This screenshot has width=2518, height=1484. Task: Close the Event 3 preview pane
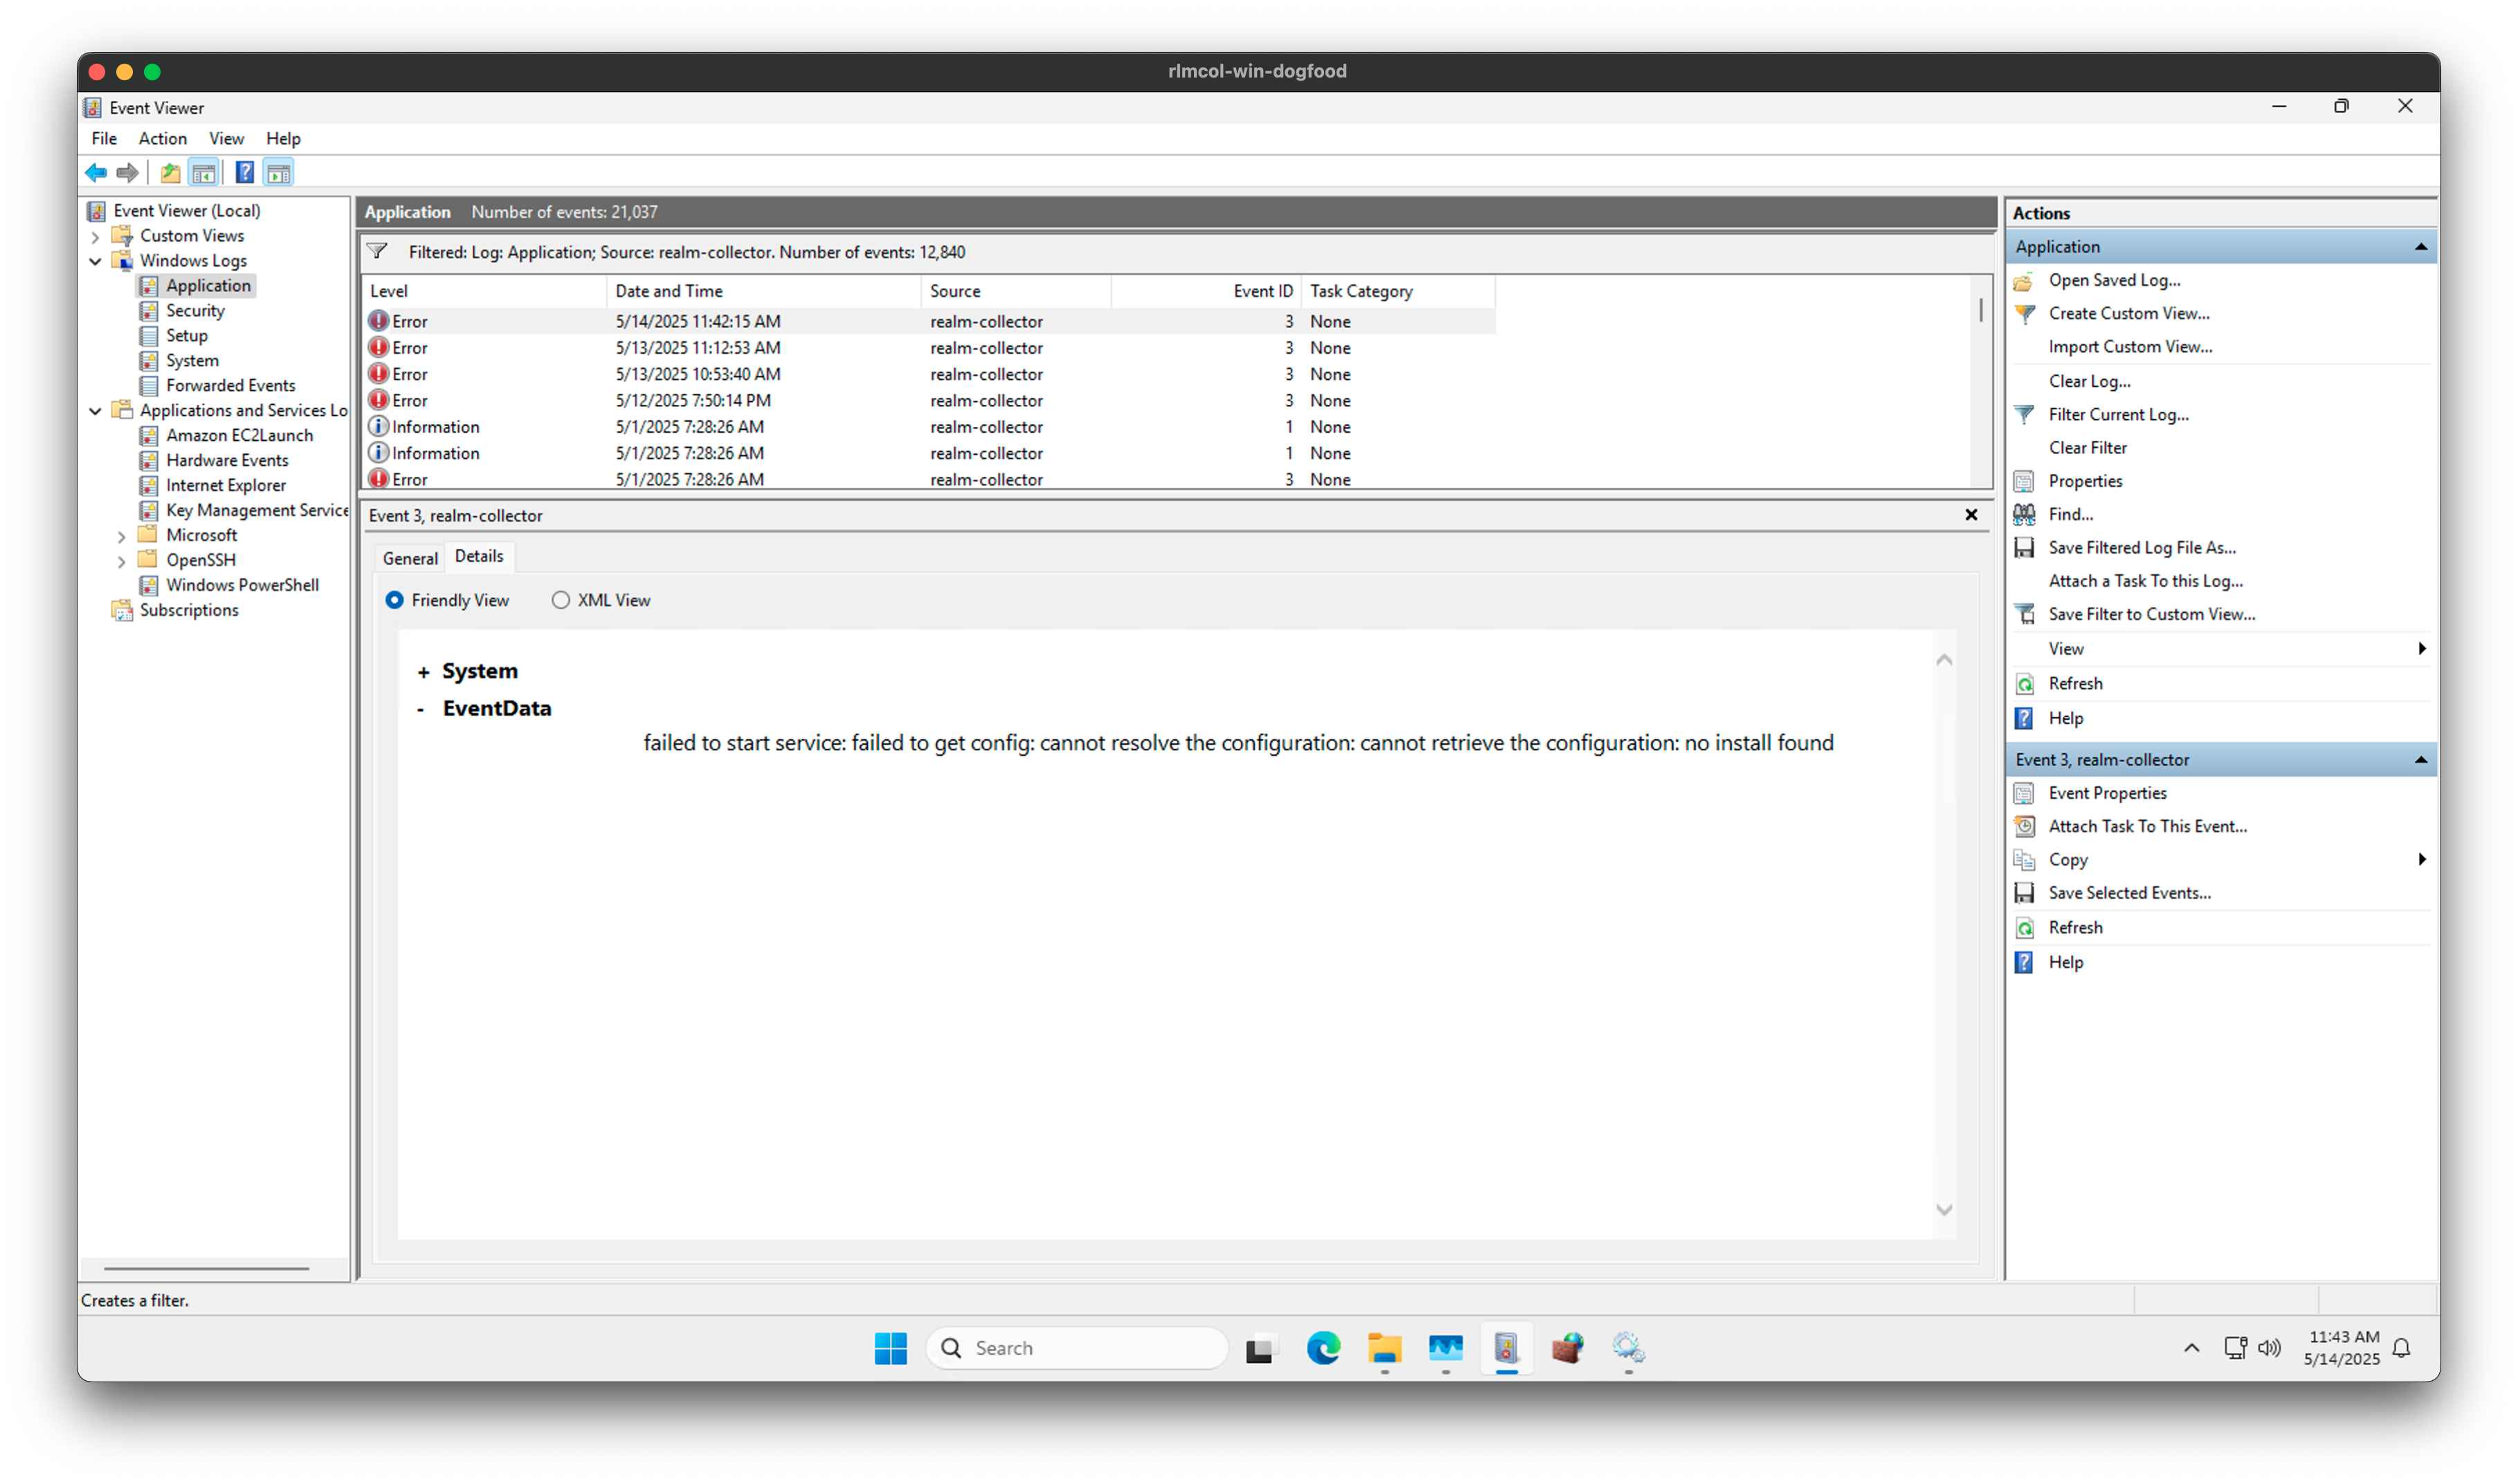pos(1971,515)
